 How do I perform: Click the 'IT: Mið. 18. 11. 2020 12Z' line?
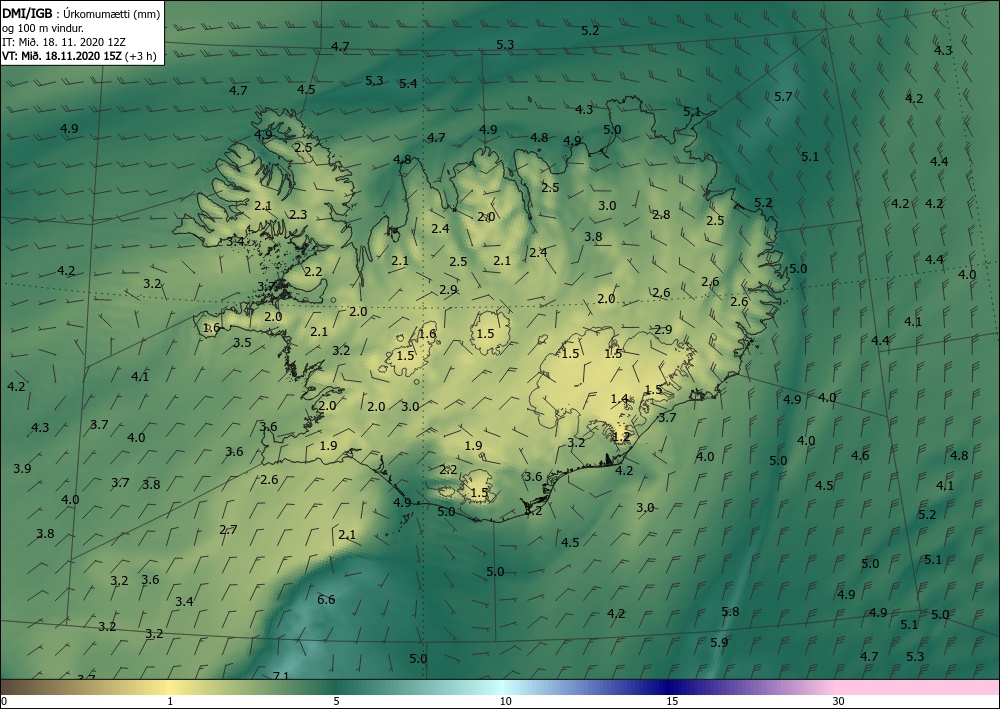64,42
